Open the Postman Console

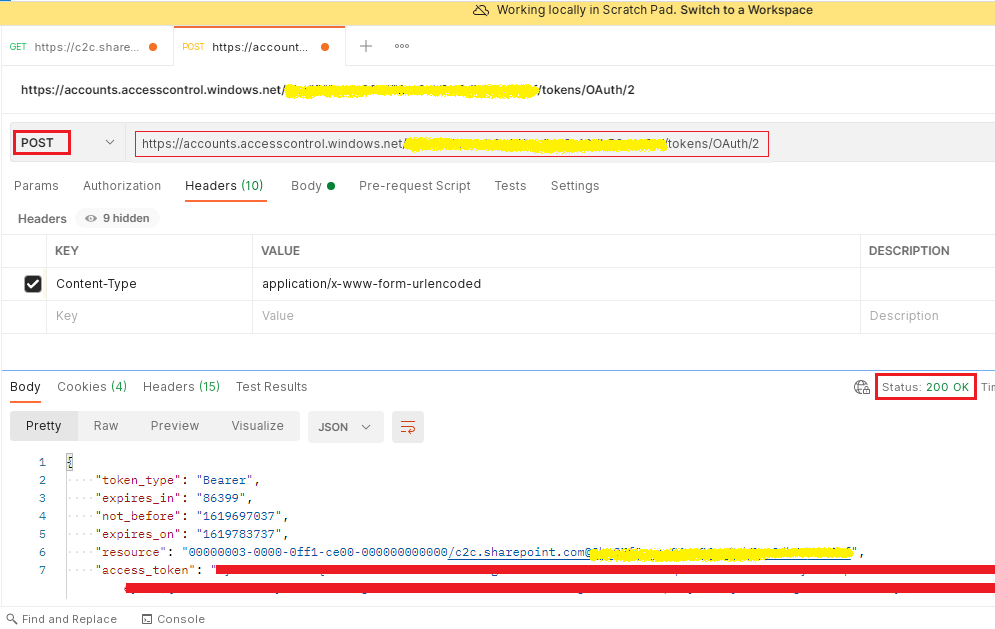click(173, 618)
